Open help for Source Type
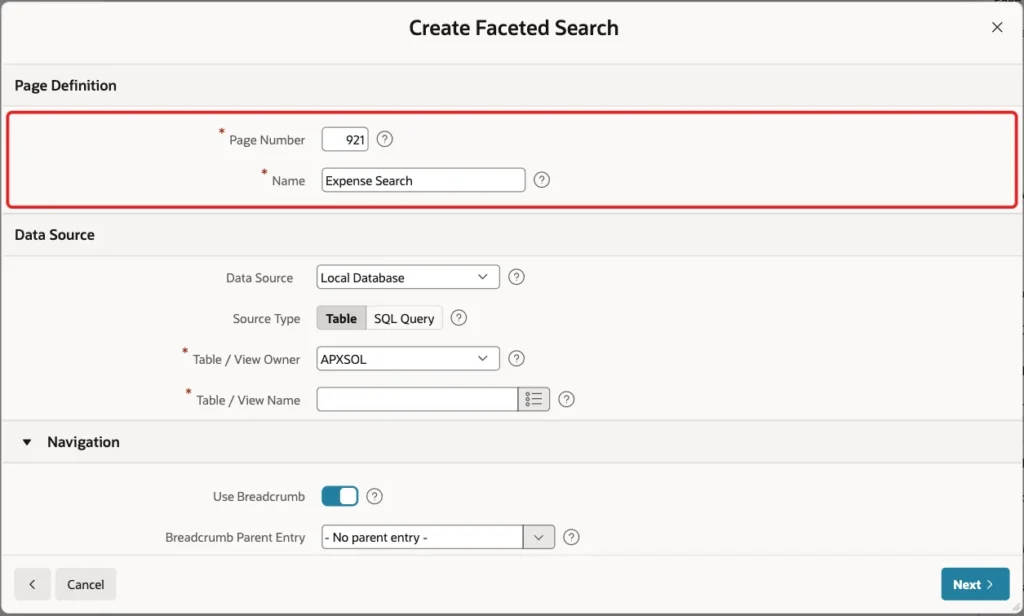Viewport: 1024px width, 616px height. point(458,317)
